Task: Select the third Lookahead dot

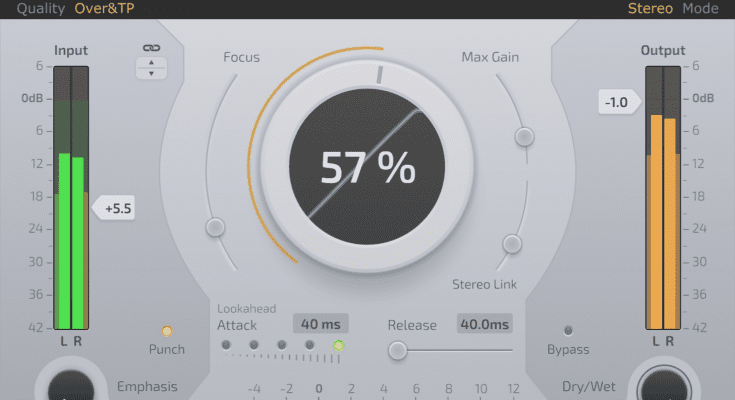Action: pyautogui.click(x=282, y=346)
